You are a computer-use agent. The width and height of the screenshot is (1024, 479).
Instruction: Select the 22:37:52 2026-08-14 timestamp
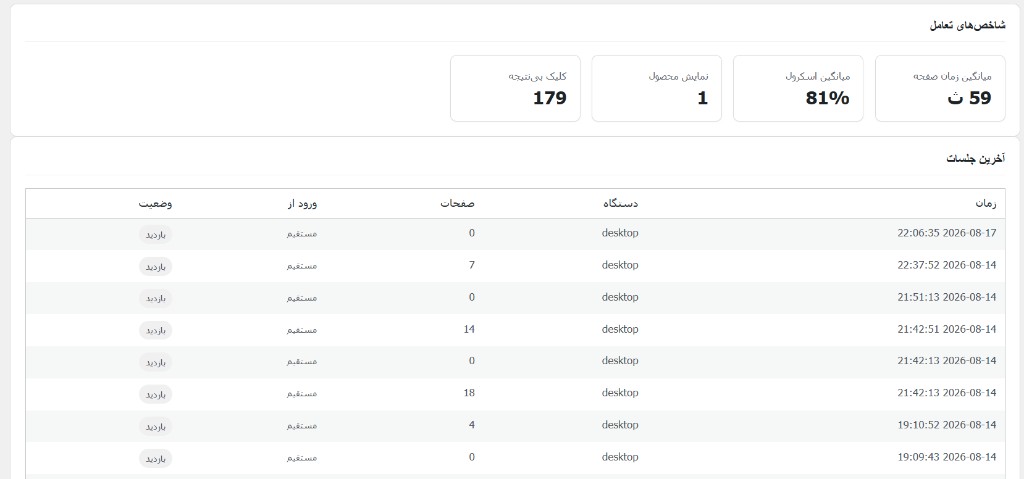point(947,265)
